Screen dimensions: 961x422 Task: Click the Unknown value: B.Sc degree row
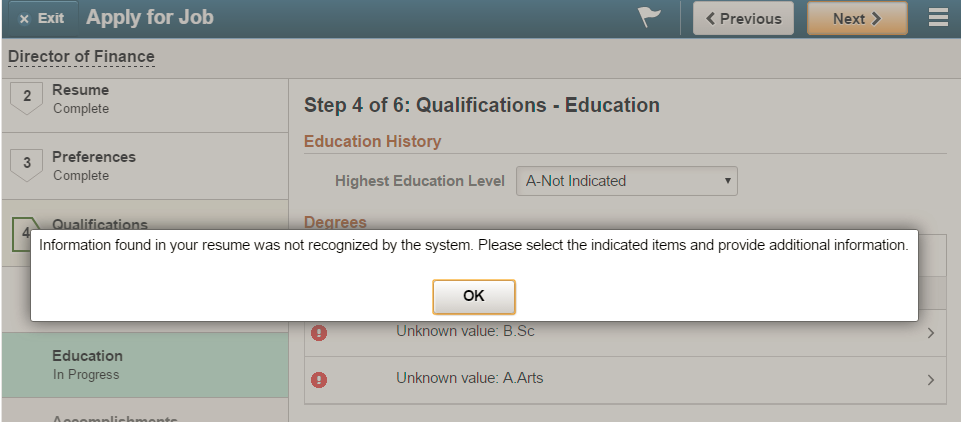coord(625,333)
